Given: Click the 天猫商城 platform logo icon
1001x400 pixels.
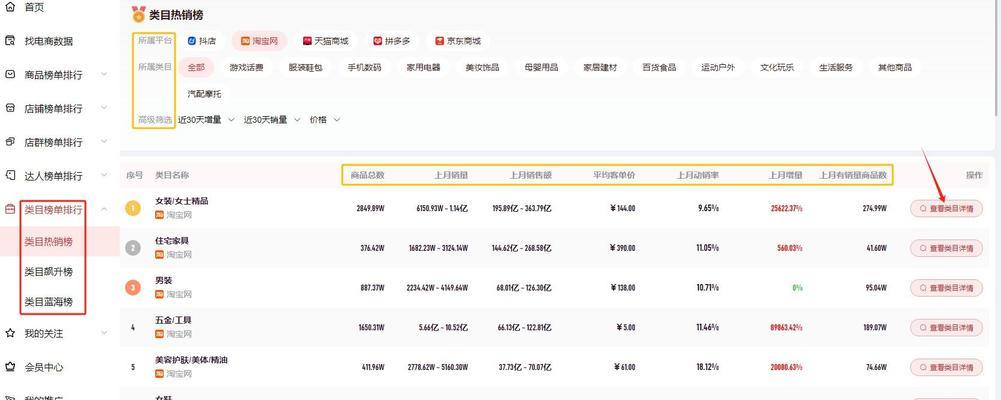Looking at the screenshot, I should click(x=307, y=41).
